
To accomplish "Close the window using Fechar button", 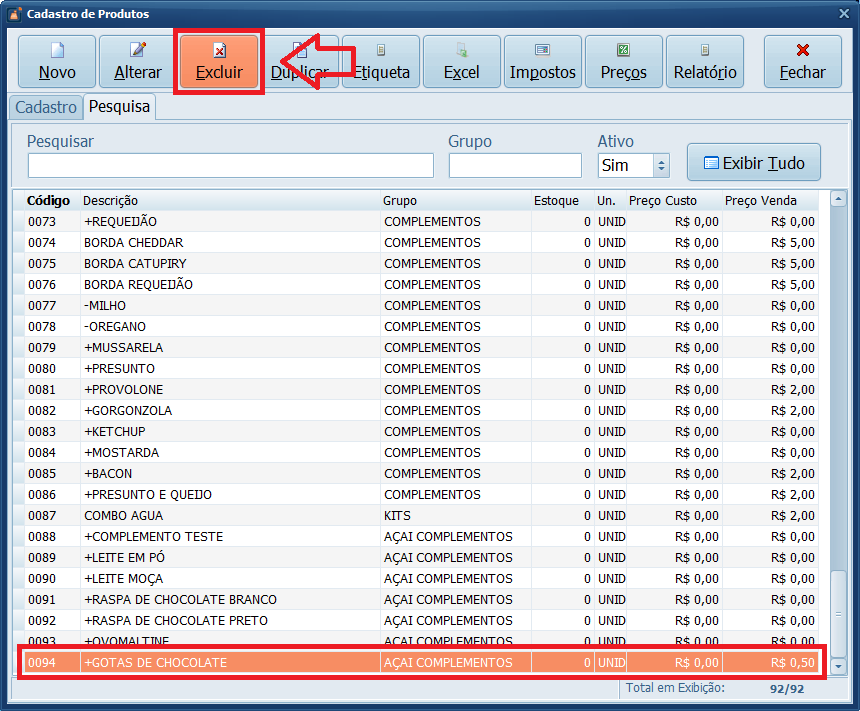I will 802,61.
